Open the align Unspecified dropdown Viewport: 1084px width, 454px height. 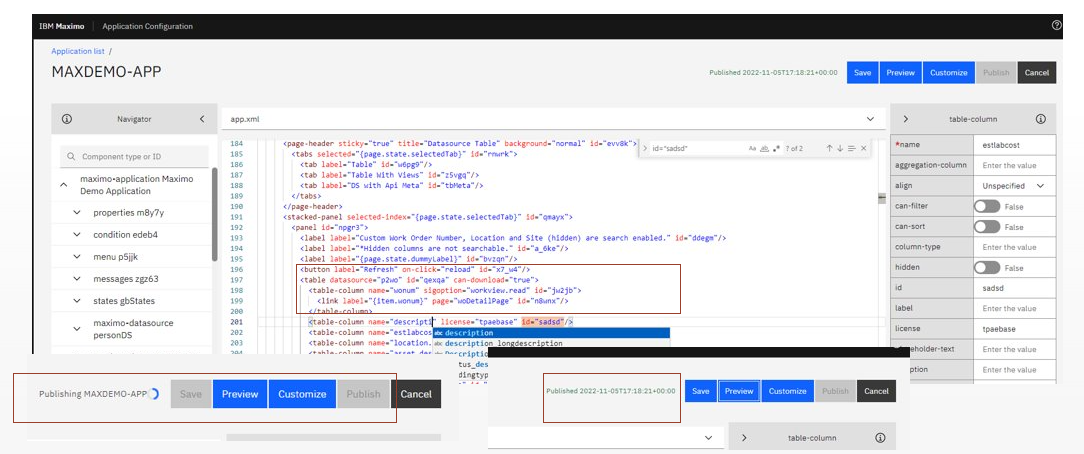(1014, 186)
